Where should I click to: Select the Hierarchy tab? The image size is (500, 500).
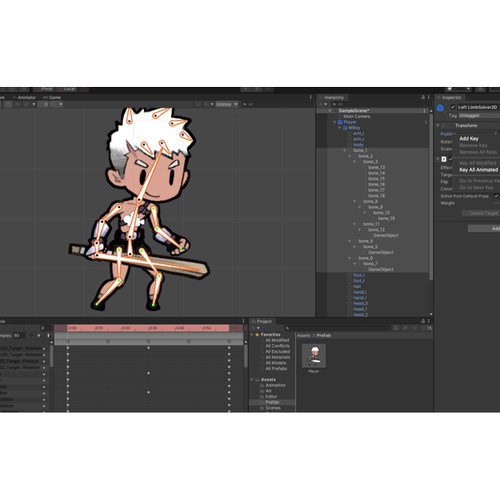click(334, 97)
